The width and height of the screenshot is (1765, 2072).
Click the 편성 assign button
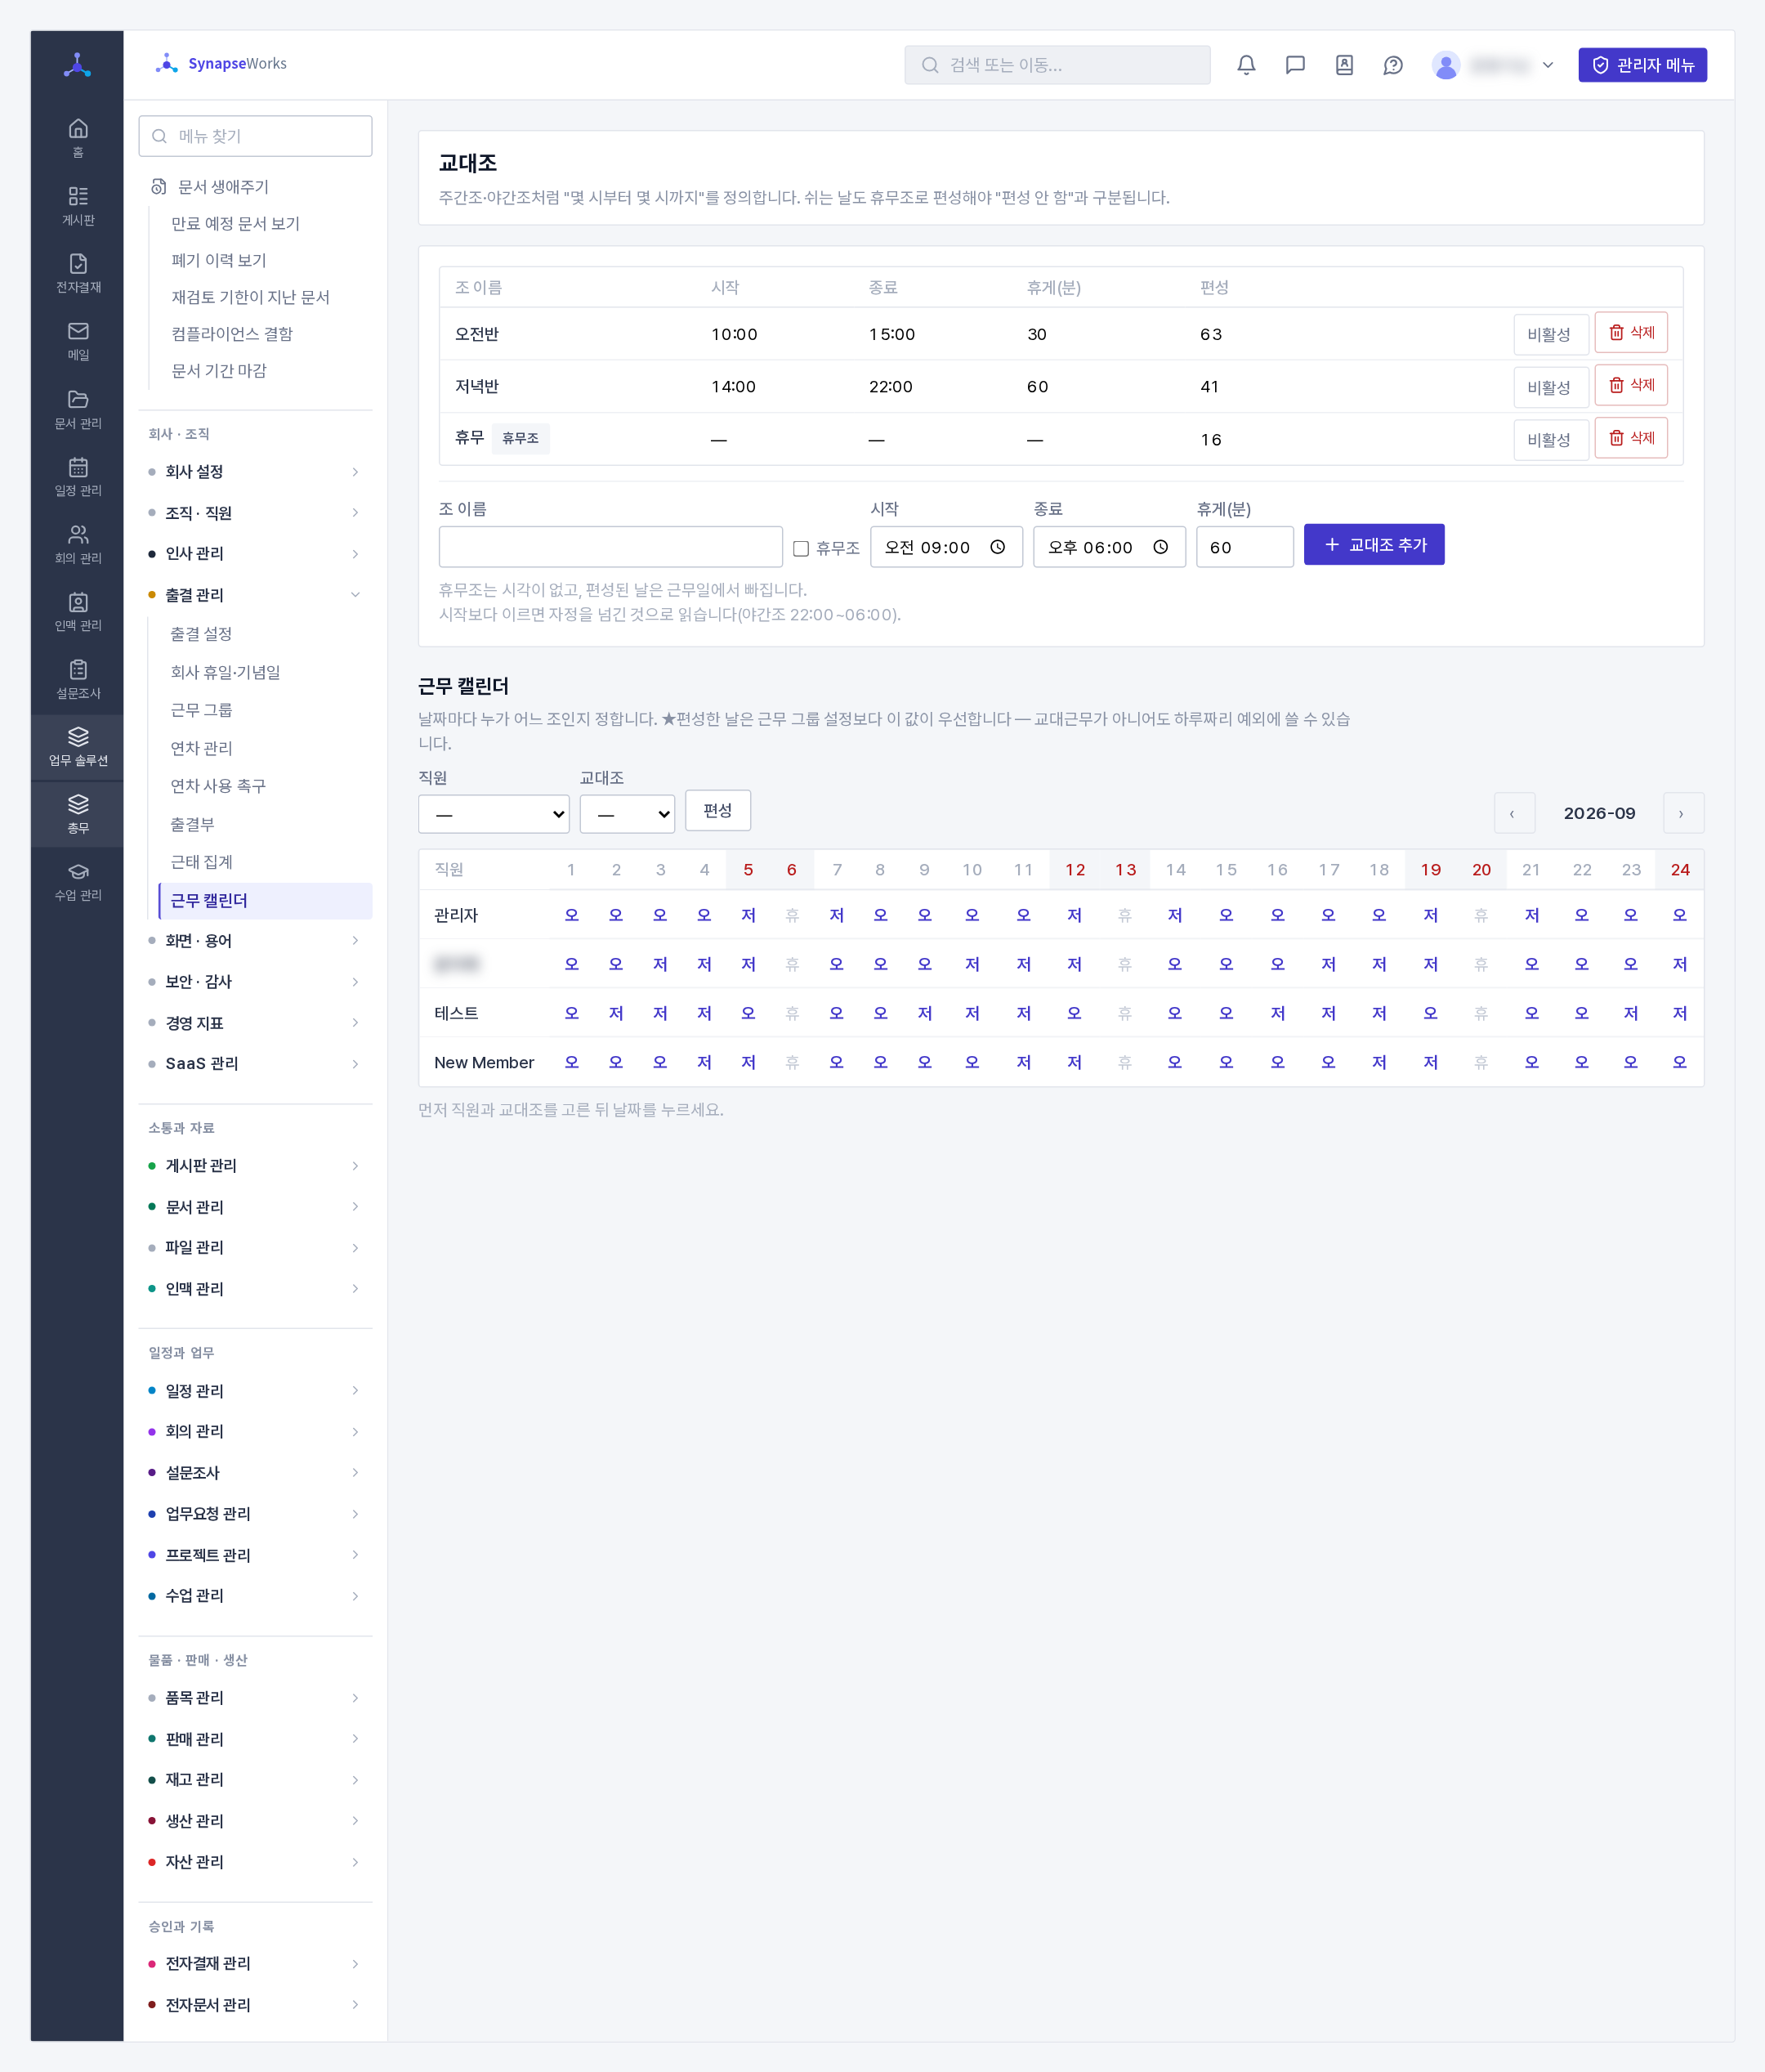tap(717, 810)
